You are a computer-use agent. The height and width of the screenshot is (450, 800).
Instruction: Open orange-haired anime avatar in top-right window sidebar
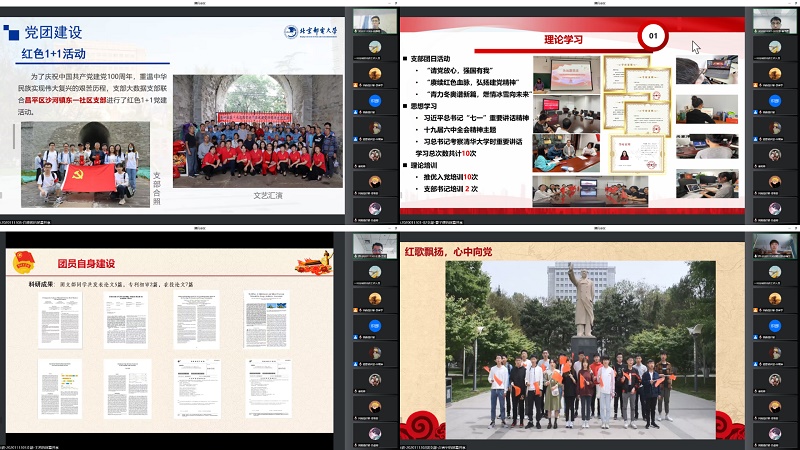(775, 182)
